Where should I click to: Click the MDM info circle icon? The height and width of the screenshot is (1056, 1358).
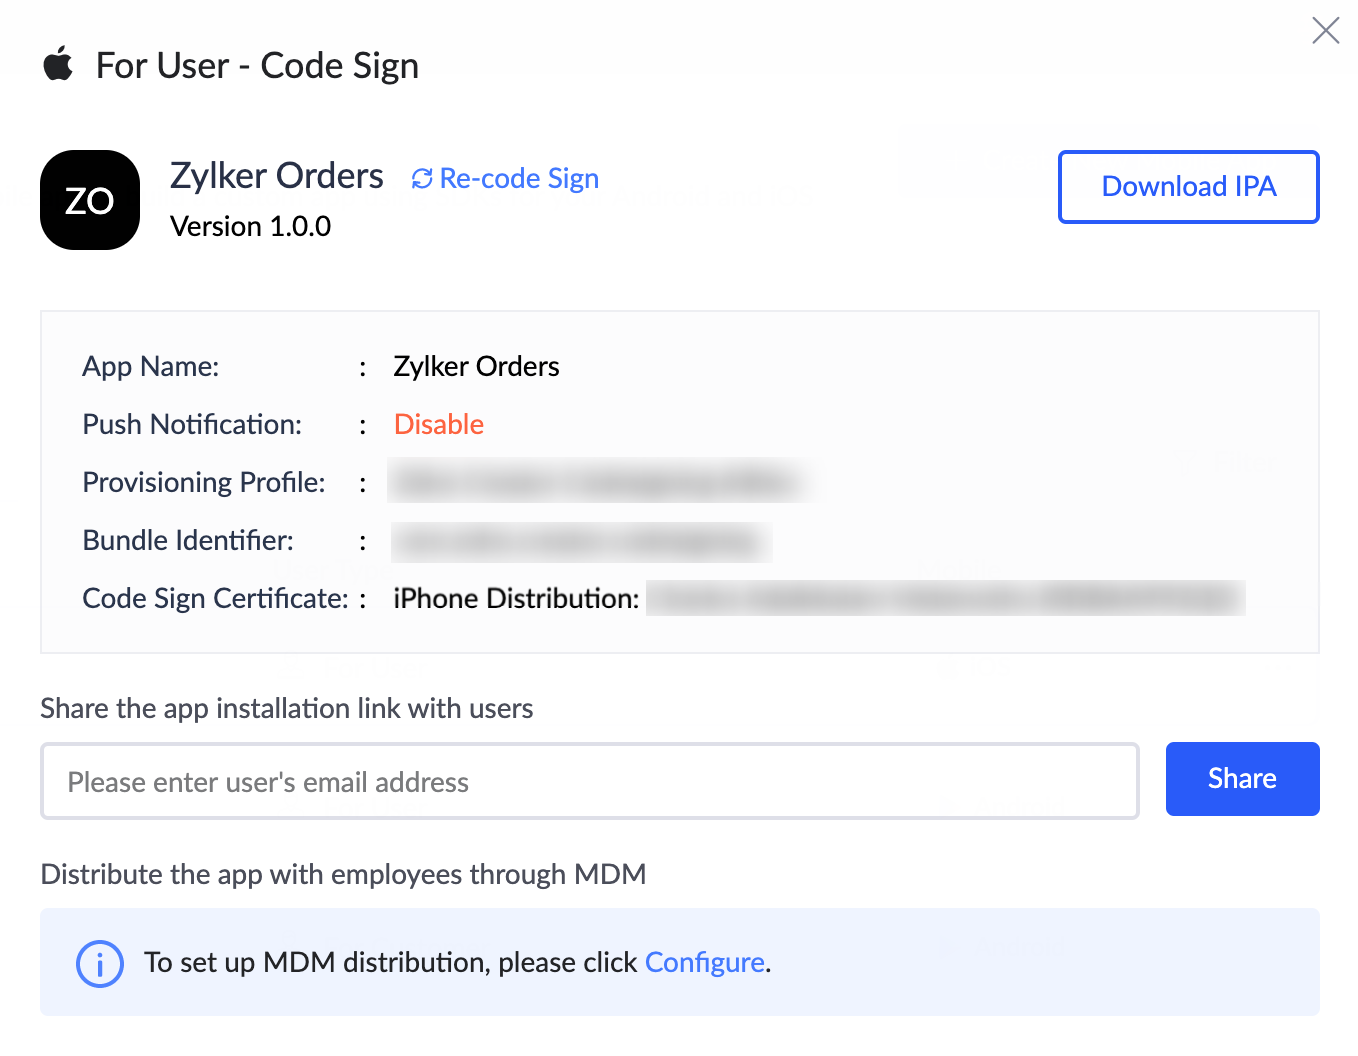pyautogui.click(x=100, y=964)
